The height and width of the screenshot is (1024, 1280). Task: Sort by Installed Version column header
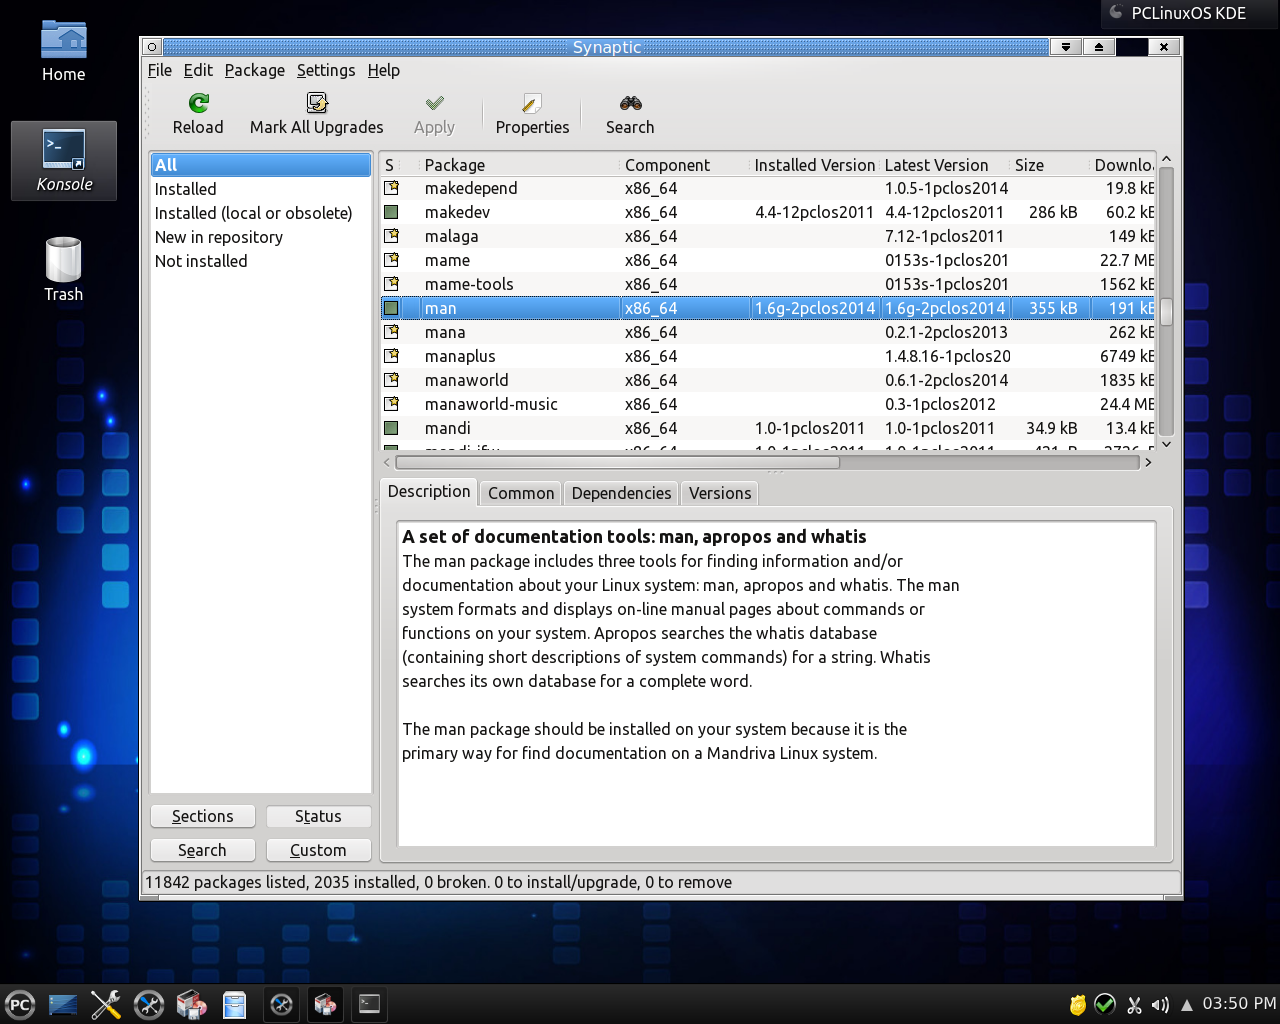pyautogui.click(x=815, y=165)
